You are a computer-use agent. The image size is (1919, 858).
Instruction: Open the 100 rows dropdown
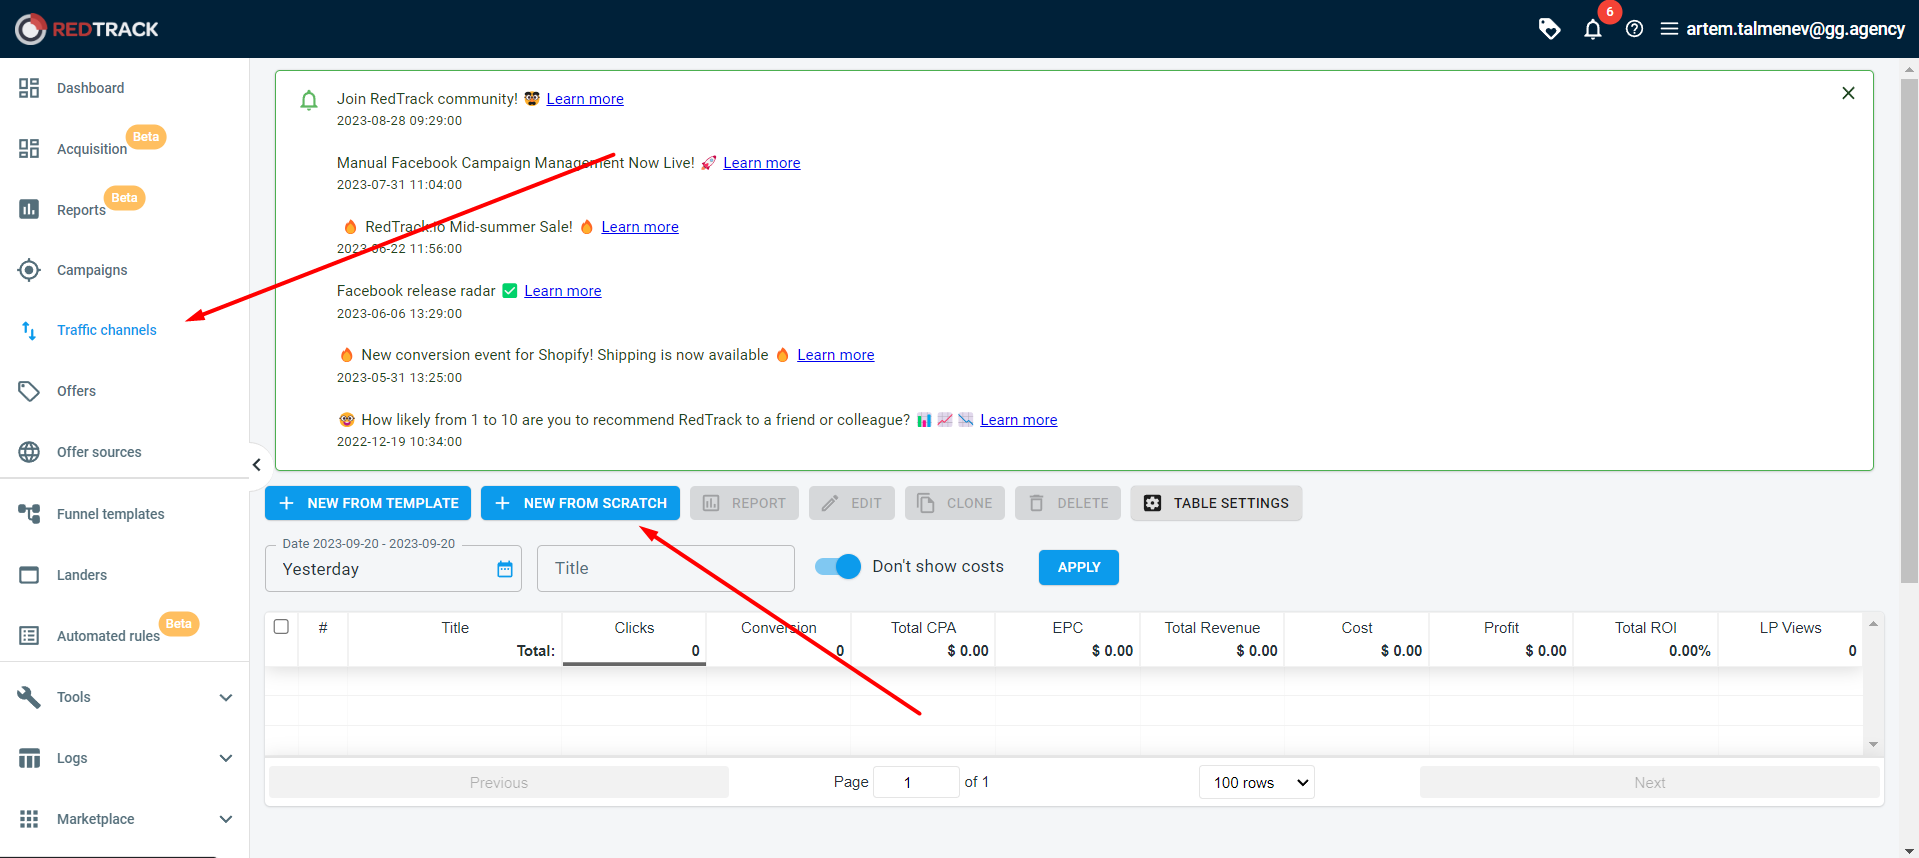pos(1257,782)
